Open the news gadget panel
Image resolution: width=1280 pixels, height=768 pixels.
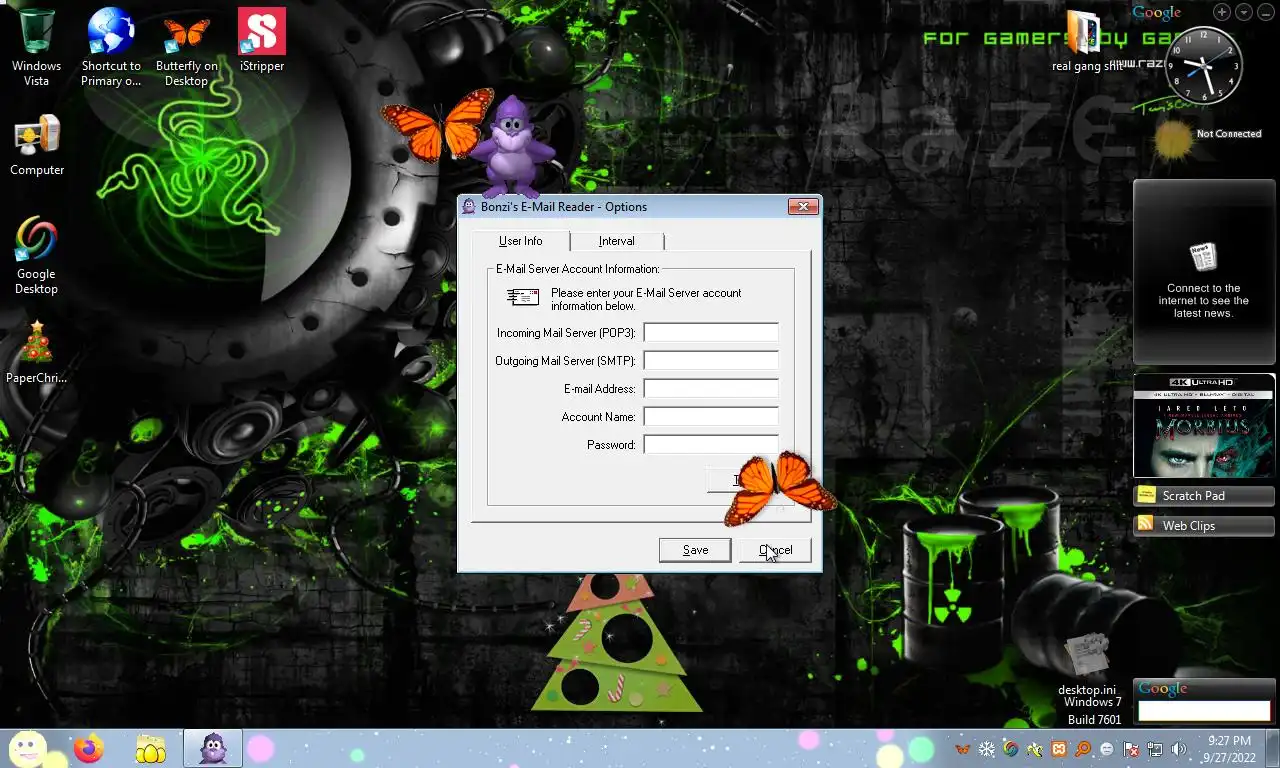point(1203,272)
